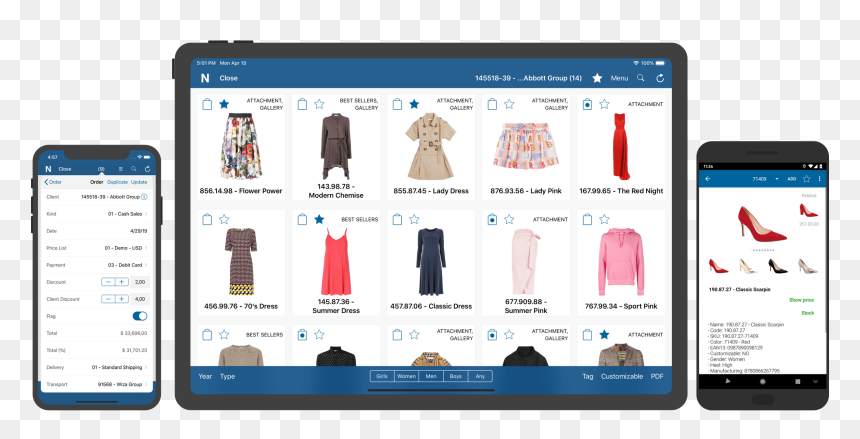Select the Men segment

431,376
